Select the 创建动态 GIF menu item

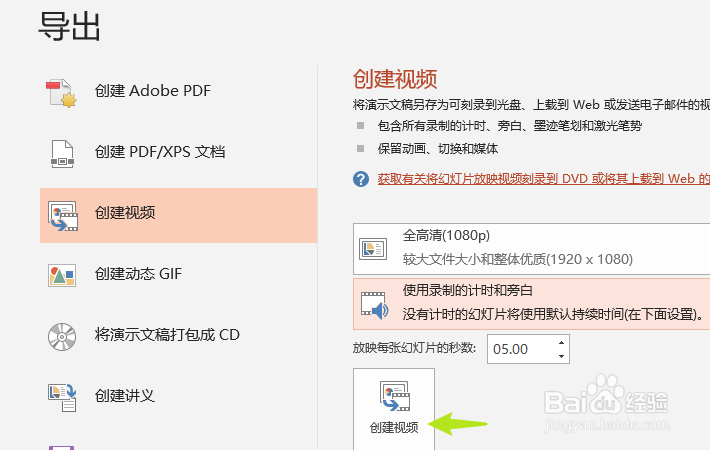tap(178, 274)
